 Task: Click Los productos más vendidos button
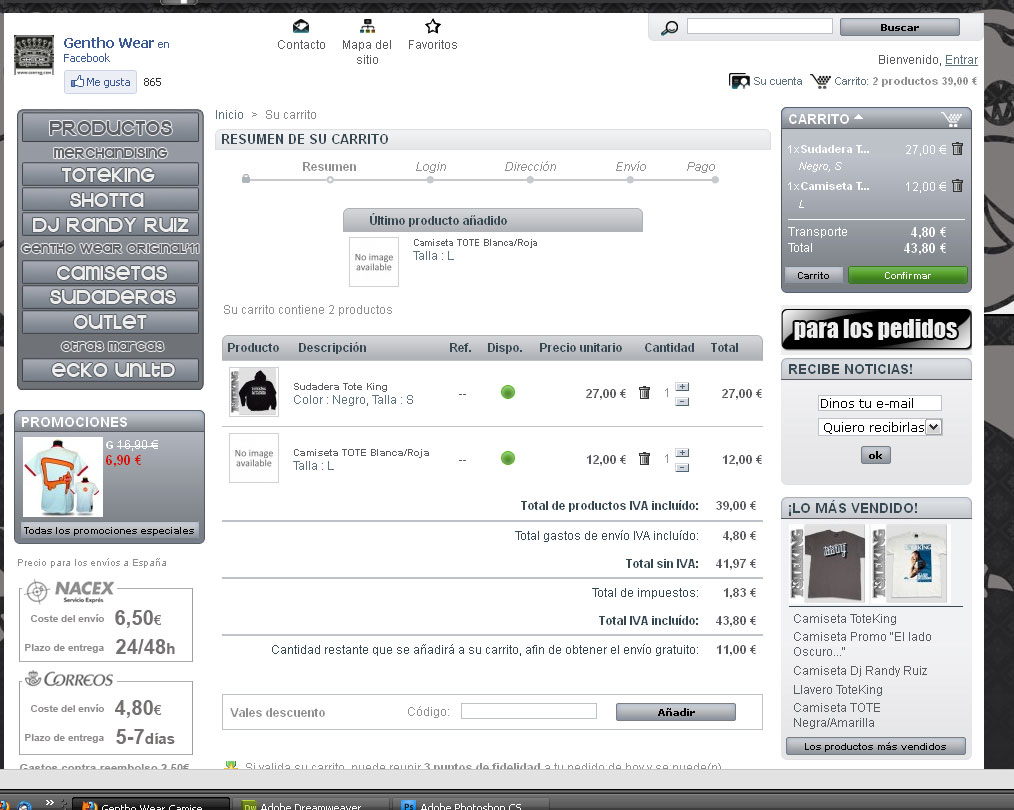coord(876,747)
